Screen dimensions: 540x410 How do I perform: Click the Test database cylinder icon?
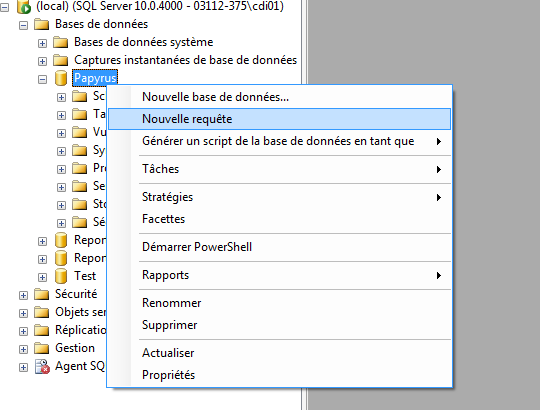tap(61, 276)
